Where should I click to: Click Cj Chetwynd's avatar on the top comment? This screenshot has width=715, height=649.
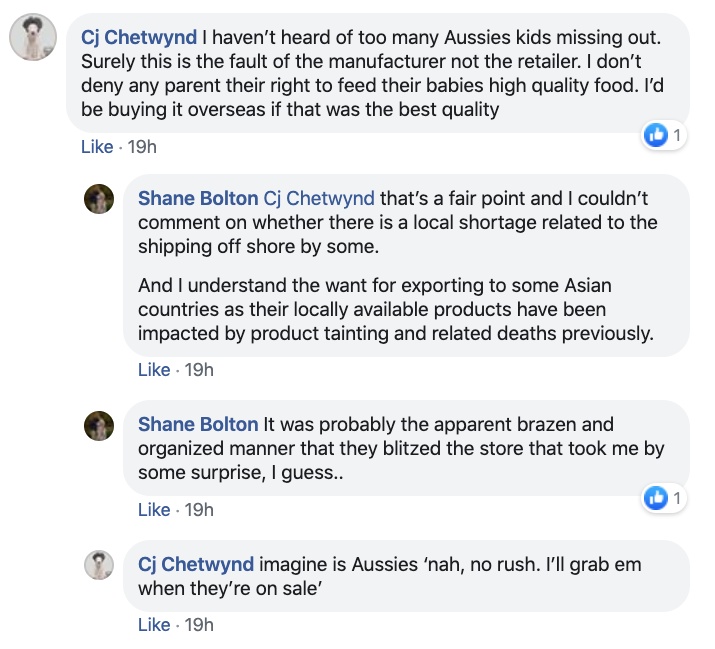point(32,39)
